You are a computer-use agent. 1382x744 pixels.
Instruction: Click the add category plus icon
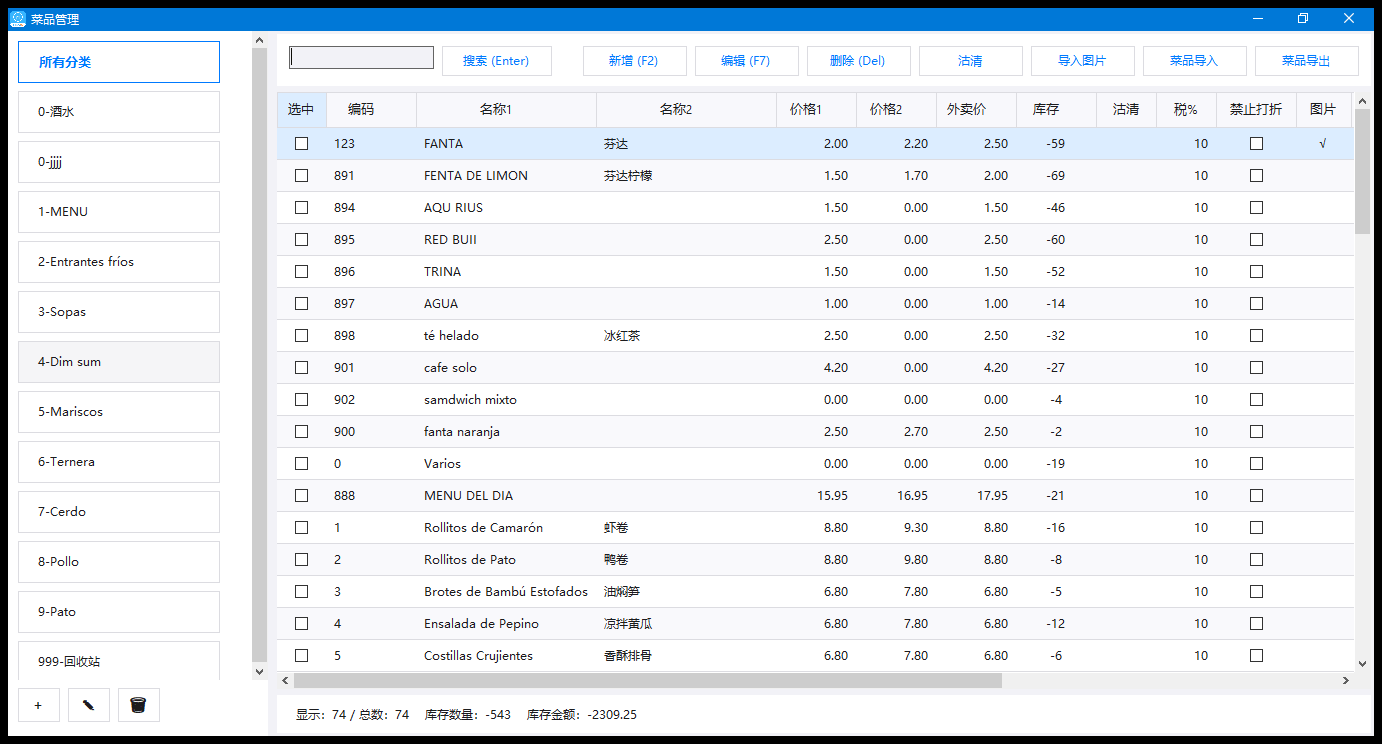[38, 705]
